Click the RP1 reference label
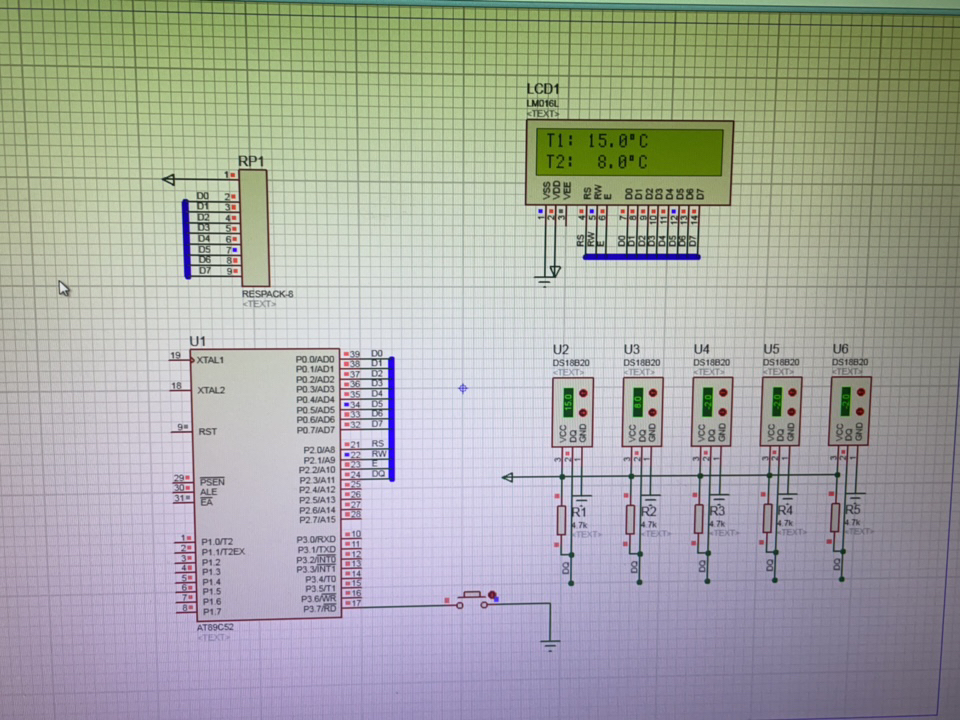Image resolution: width=960 pixels, height=720 pixels. coord(251,161)
